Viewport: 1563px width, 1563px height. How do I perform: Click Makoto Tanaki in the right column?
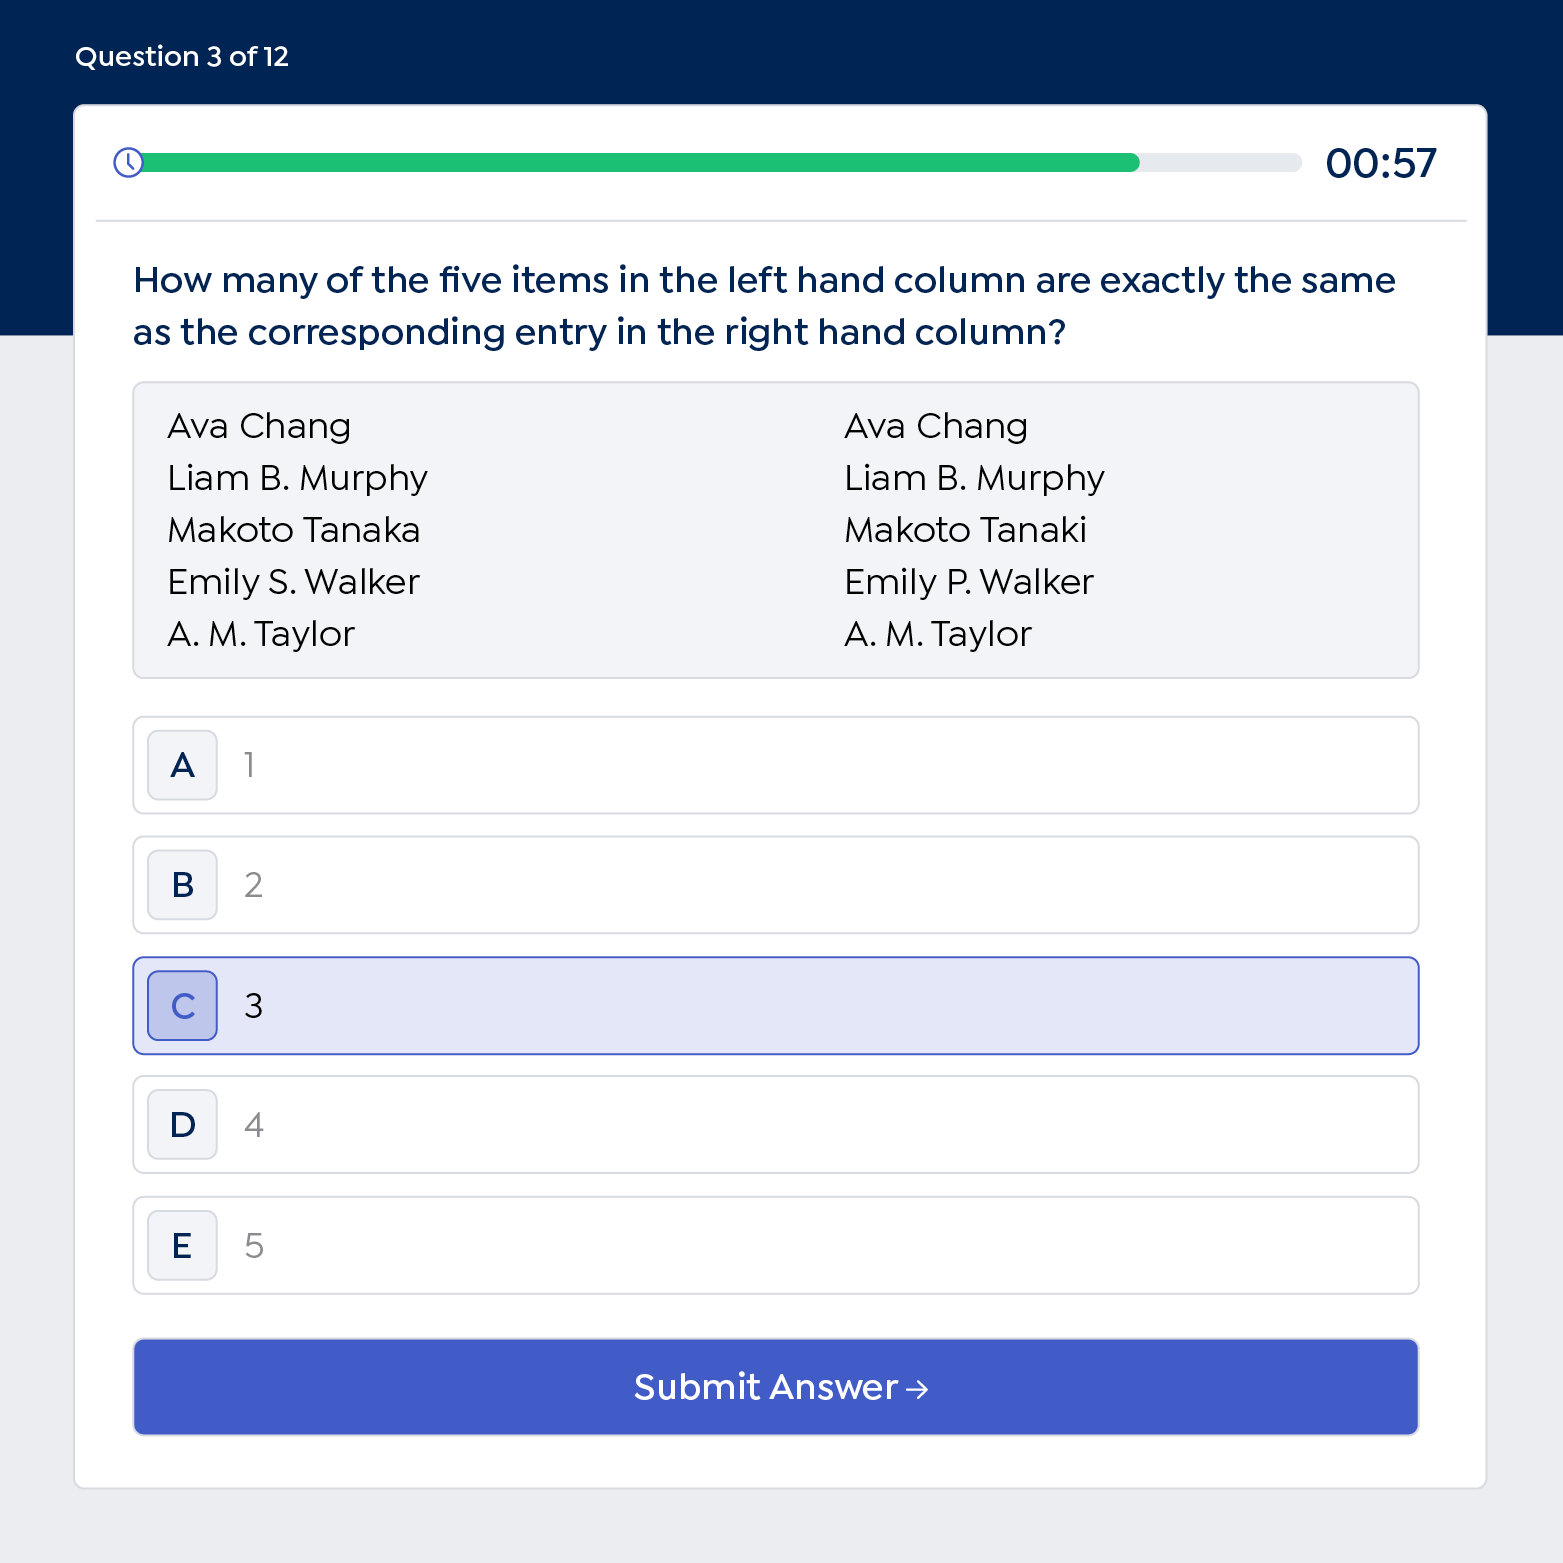click(965, 530)
